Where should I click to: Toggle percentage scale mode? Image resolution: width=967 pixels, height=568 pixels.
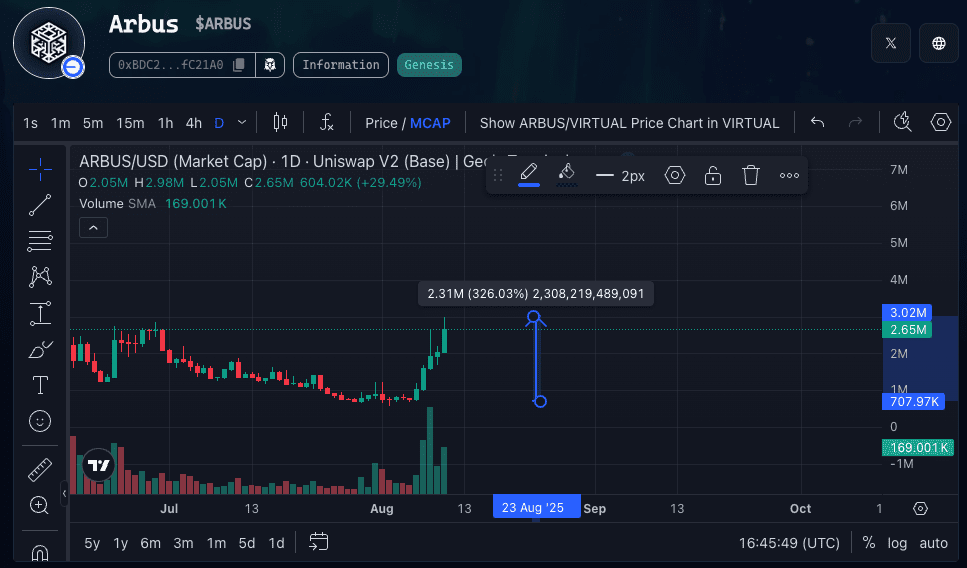pos(868,543)
